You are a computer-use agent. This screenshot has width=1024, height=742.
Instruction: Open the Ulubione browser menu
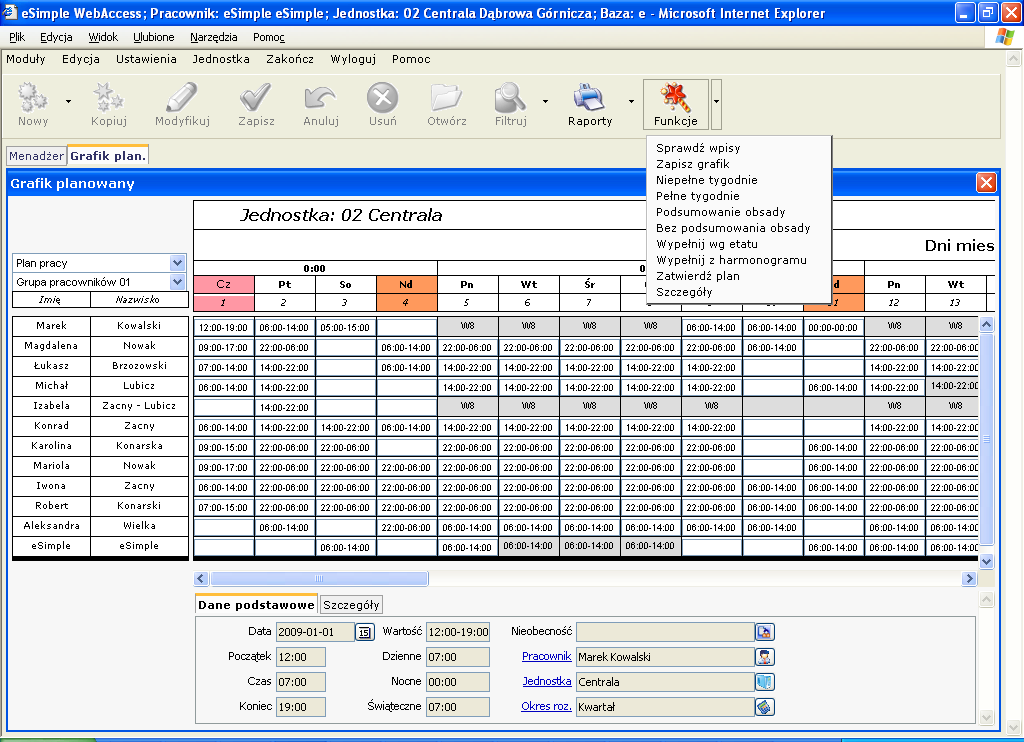coord(153,37)
